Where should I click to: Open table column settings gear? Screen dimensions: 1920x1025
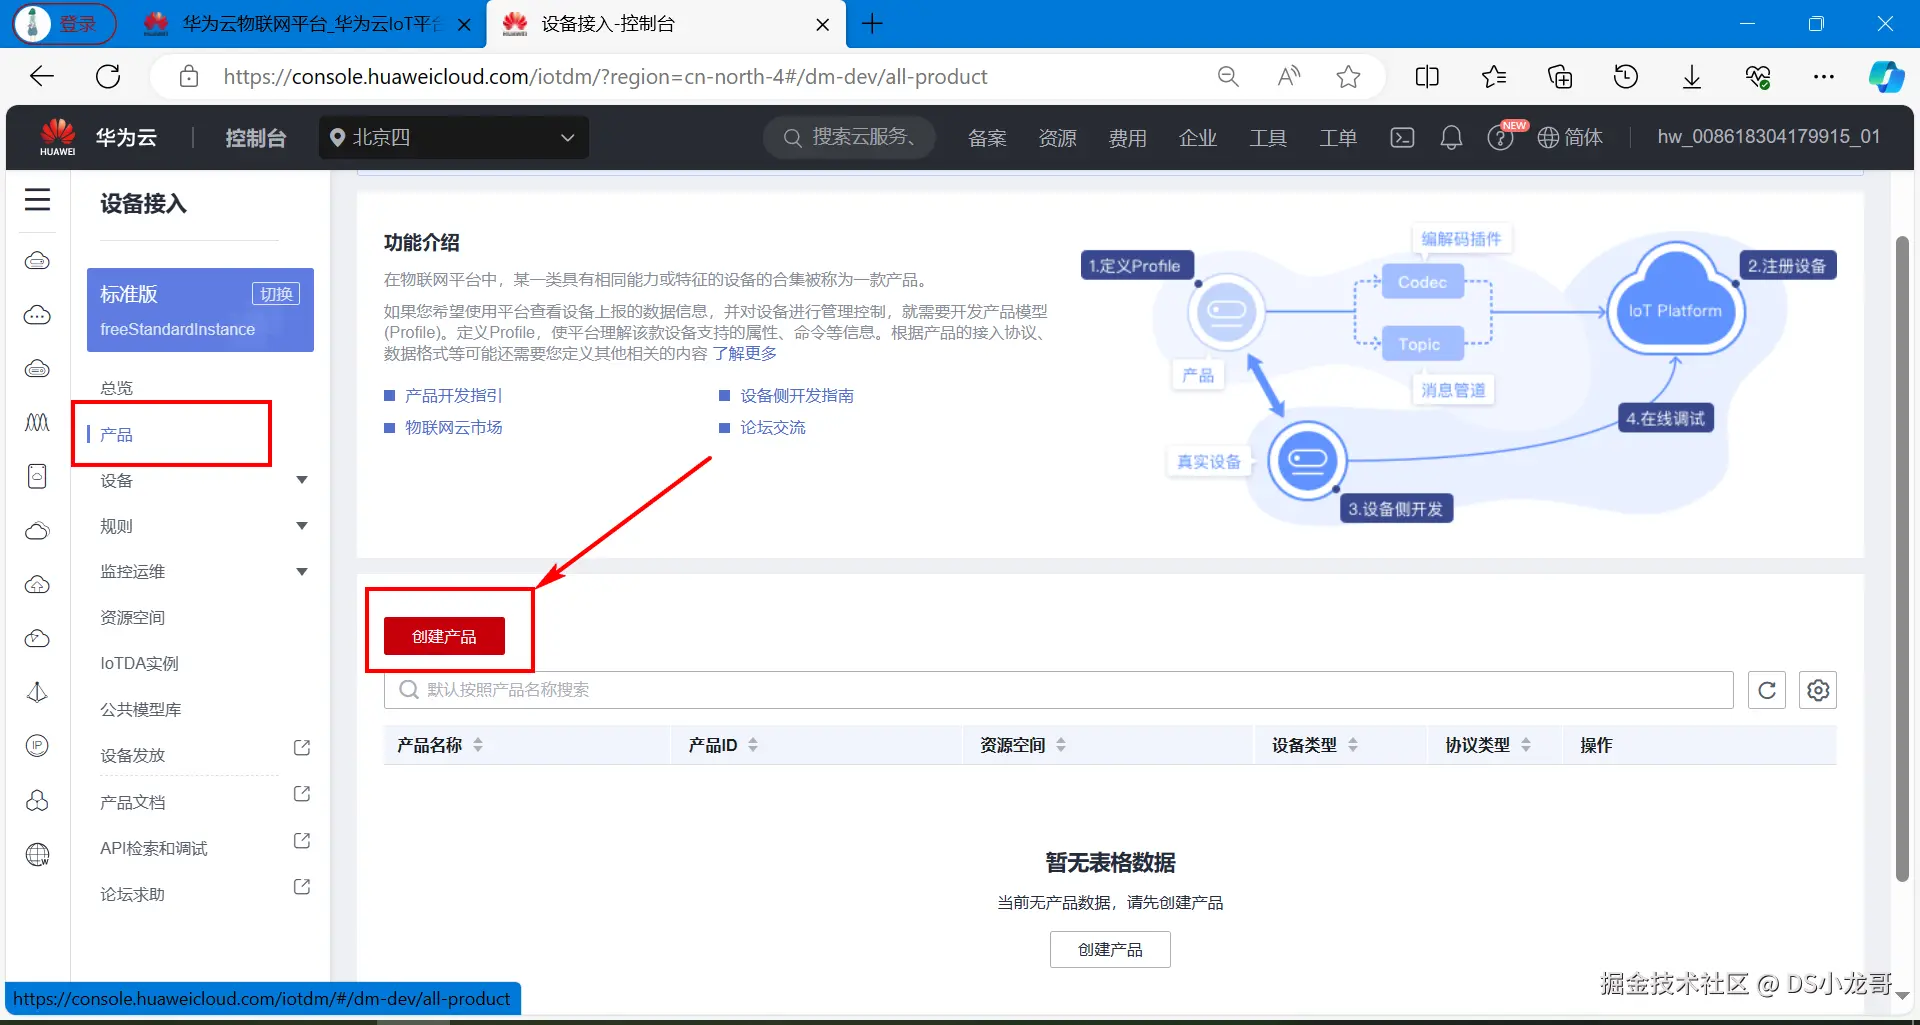1818,690
